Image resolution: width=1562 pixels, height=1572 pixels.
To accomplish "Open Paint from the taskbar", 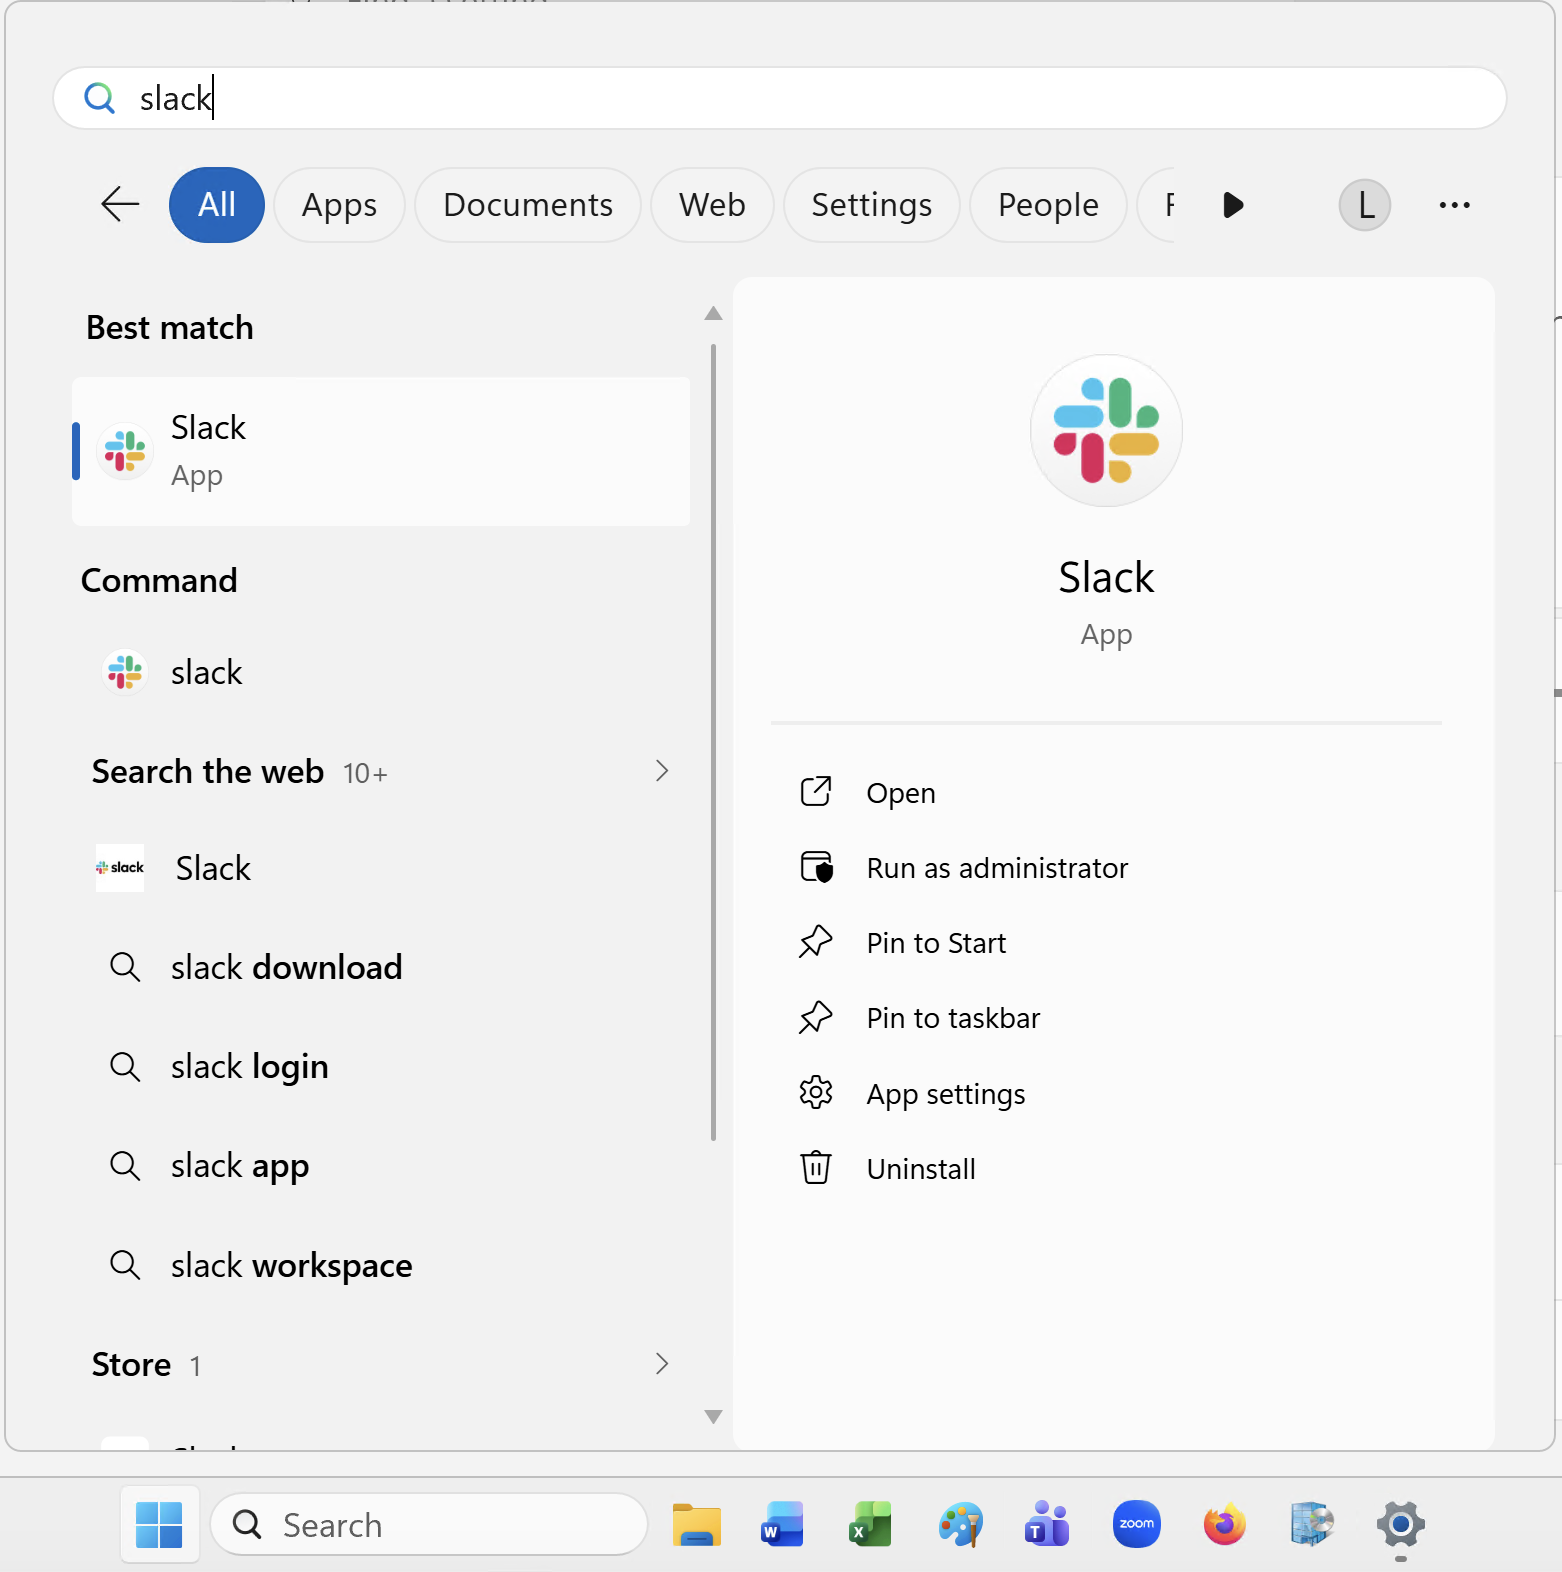I will point(960,1525).
